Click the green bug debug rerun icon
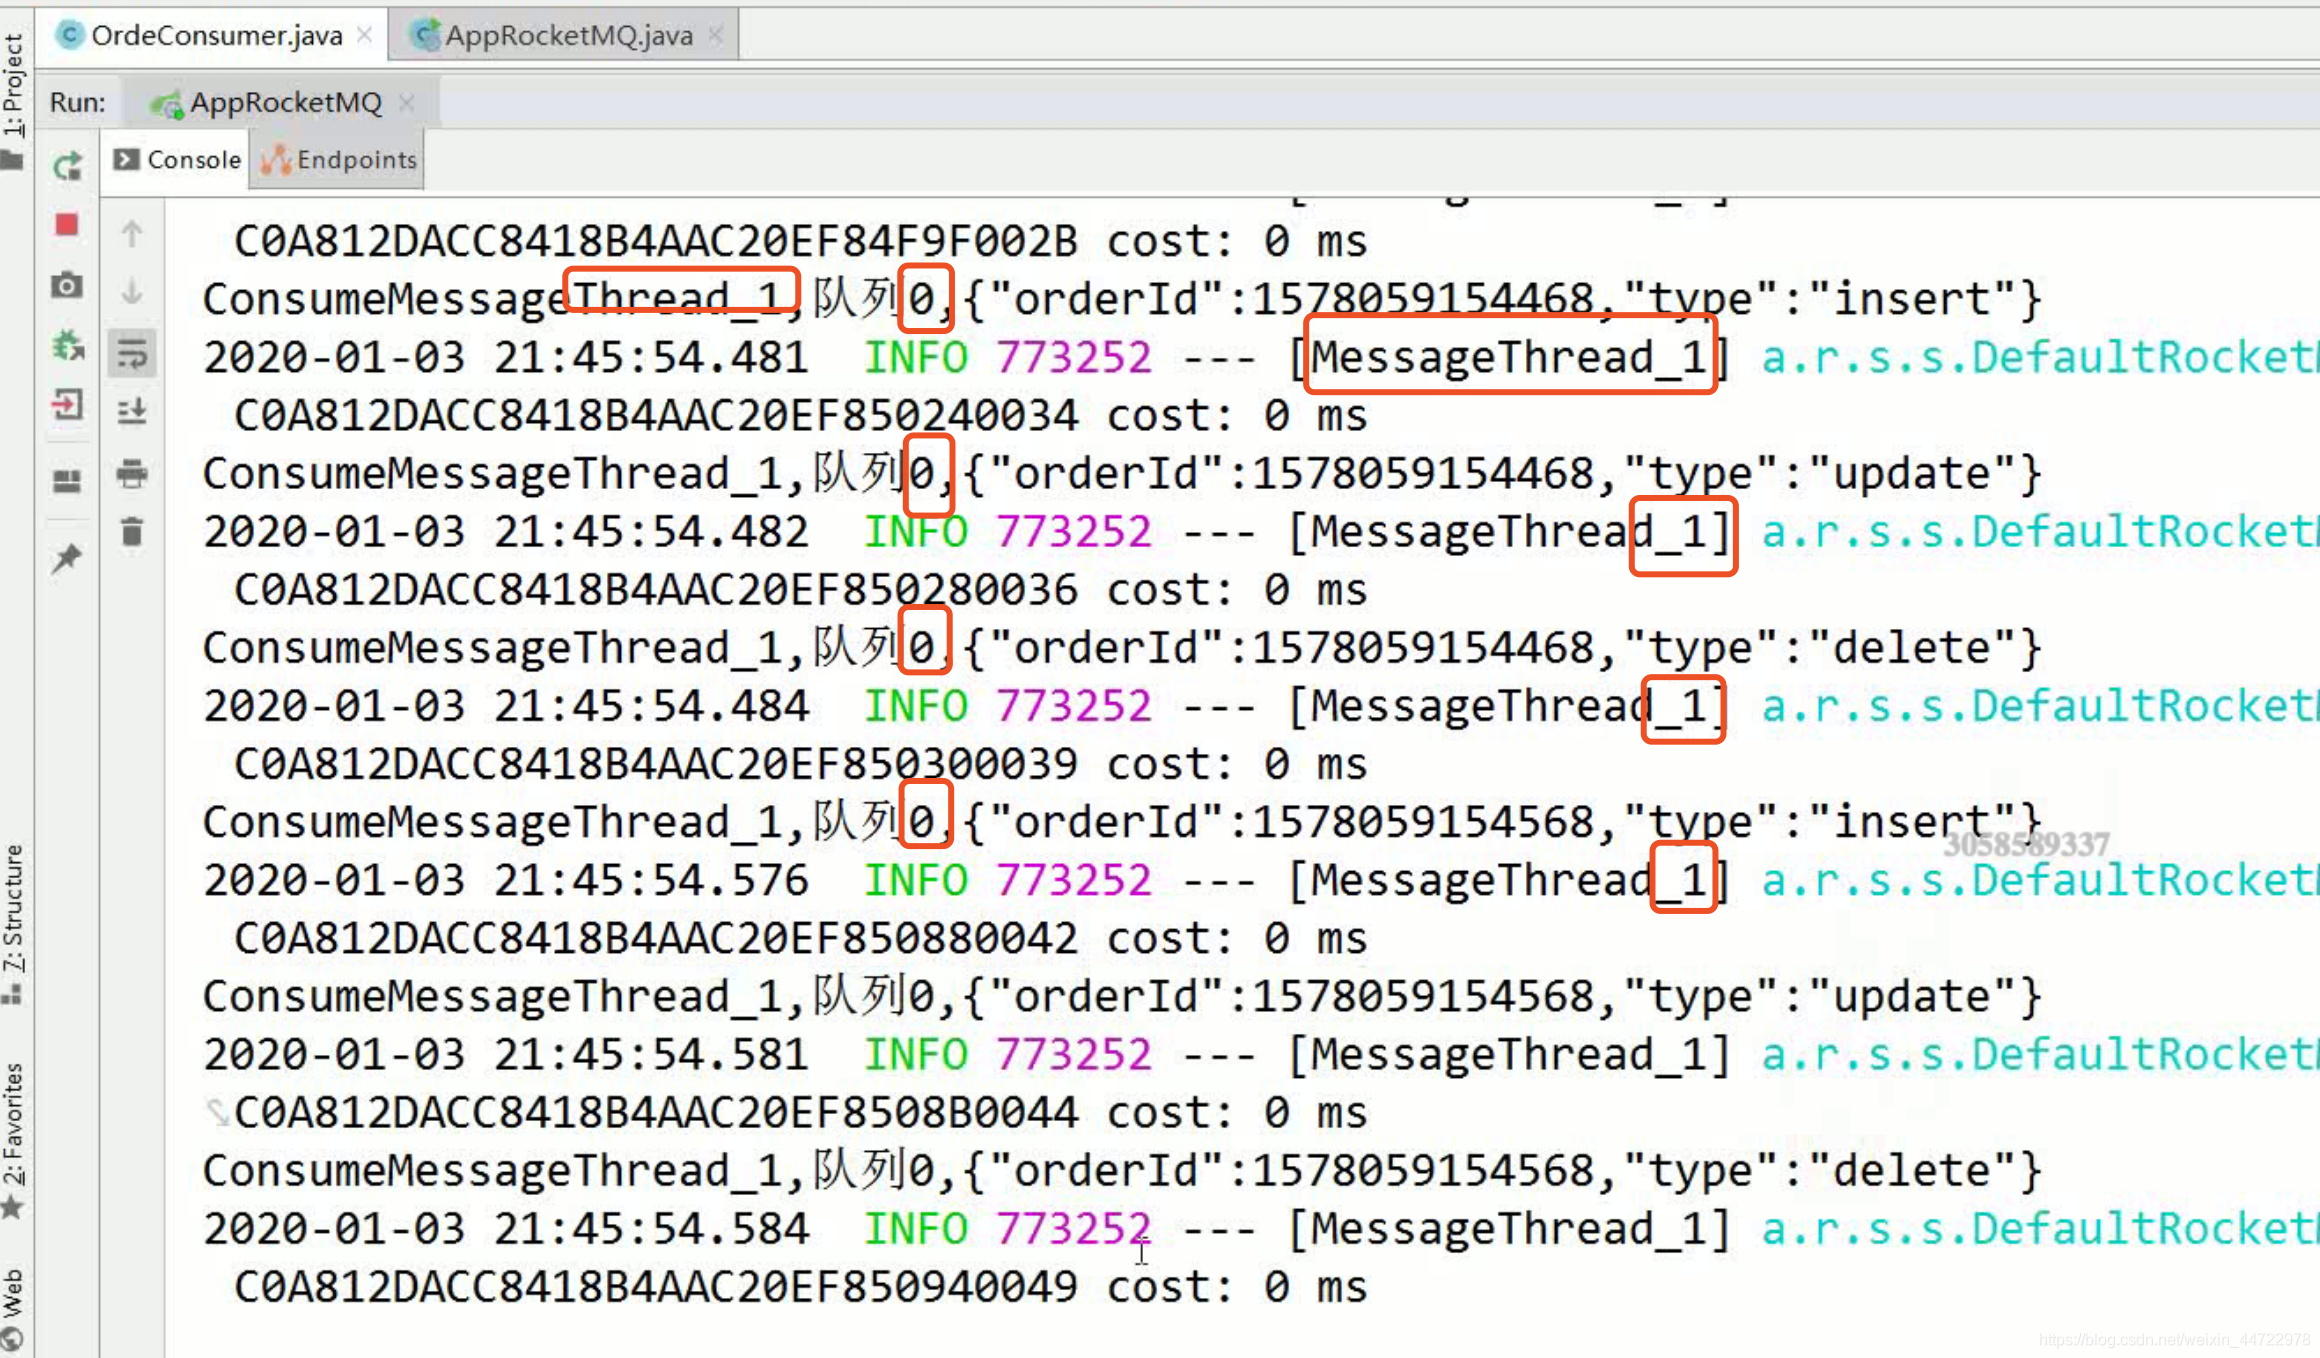This screenshot has height=1358, width=2320. tap(67, 346)
